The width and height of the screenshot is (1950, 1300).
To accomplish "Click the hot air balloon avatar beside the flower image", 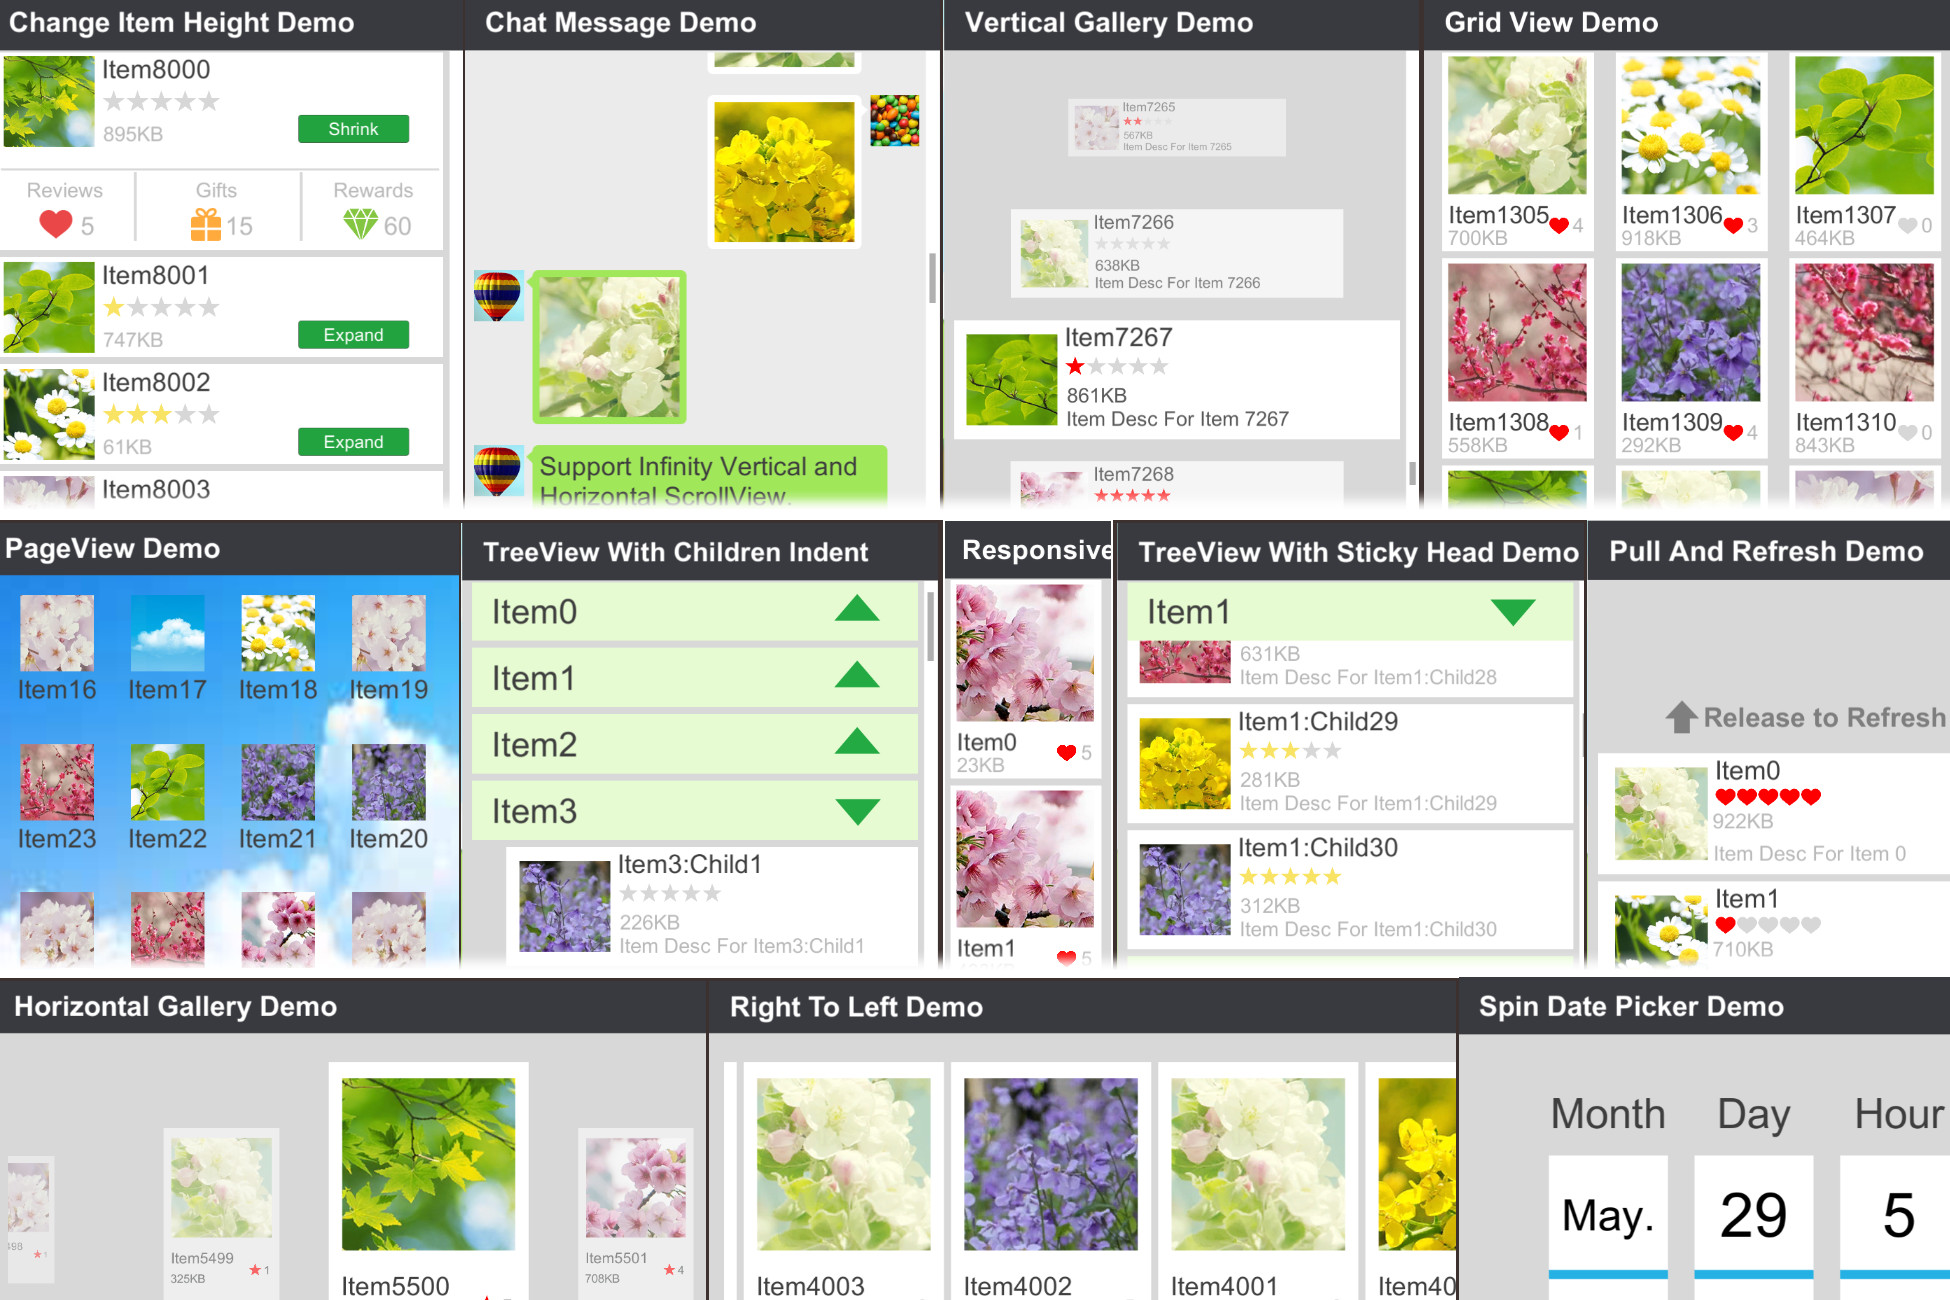I will pyautogui.click(x=497, y=296).
